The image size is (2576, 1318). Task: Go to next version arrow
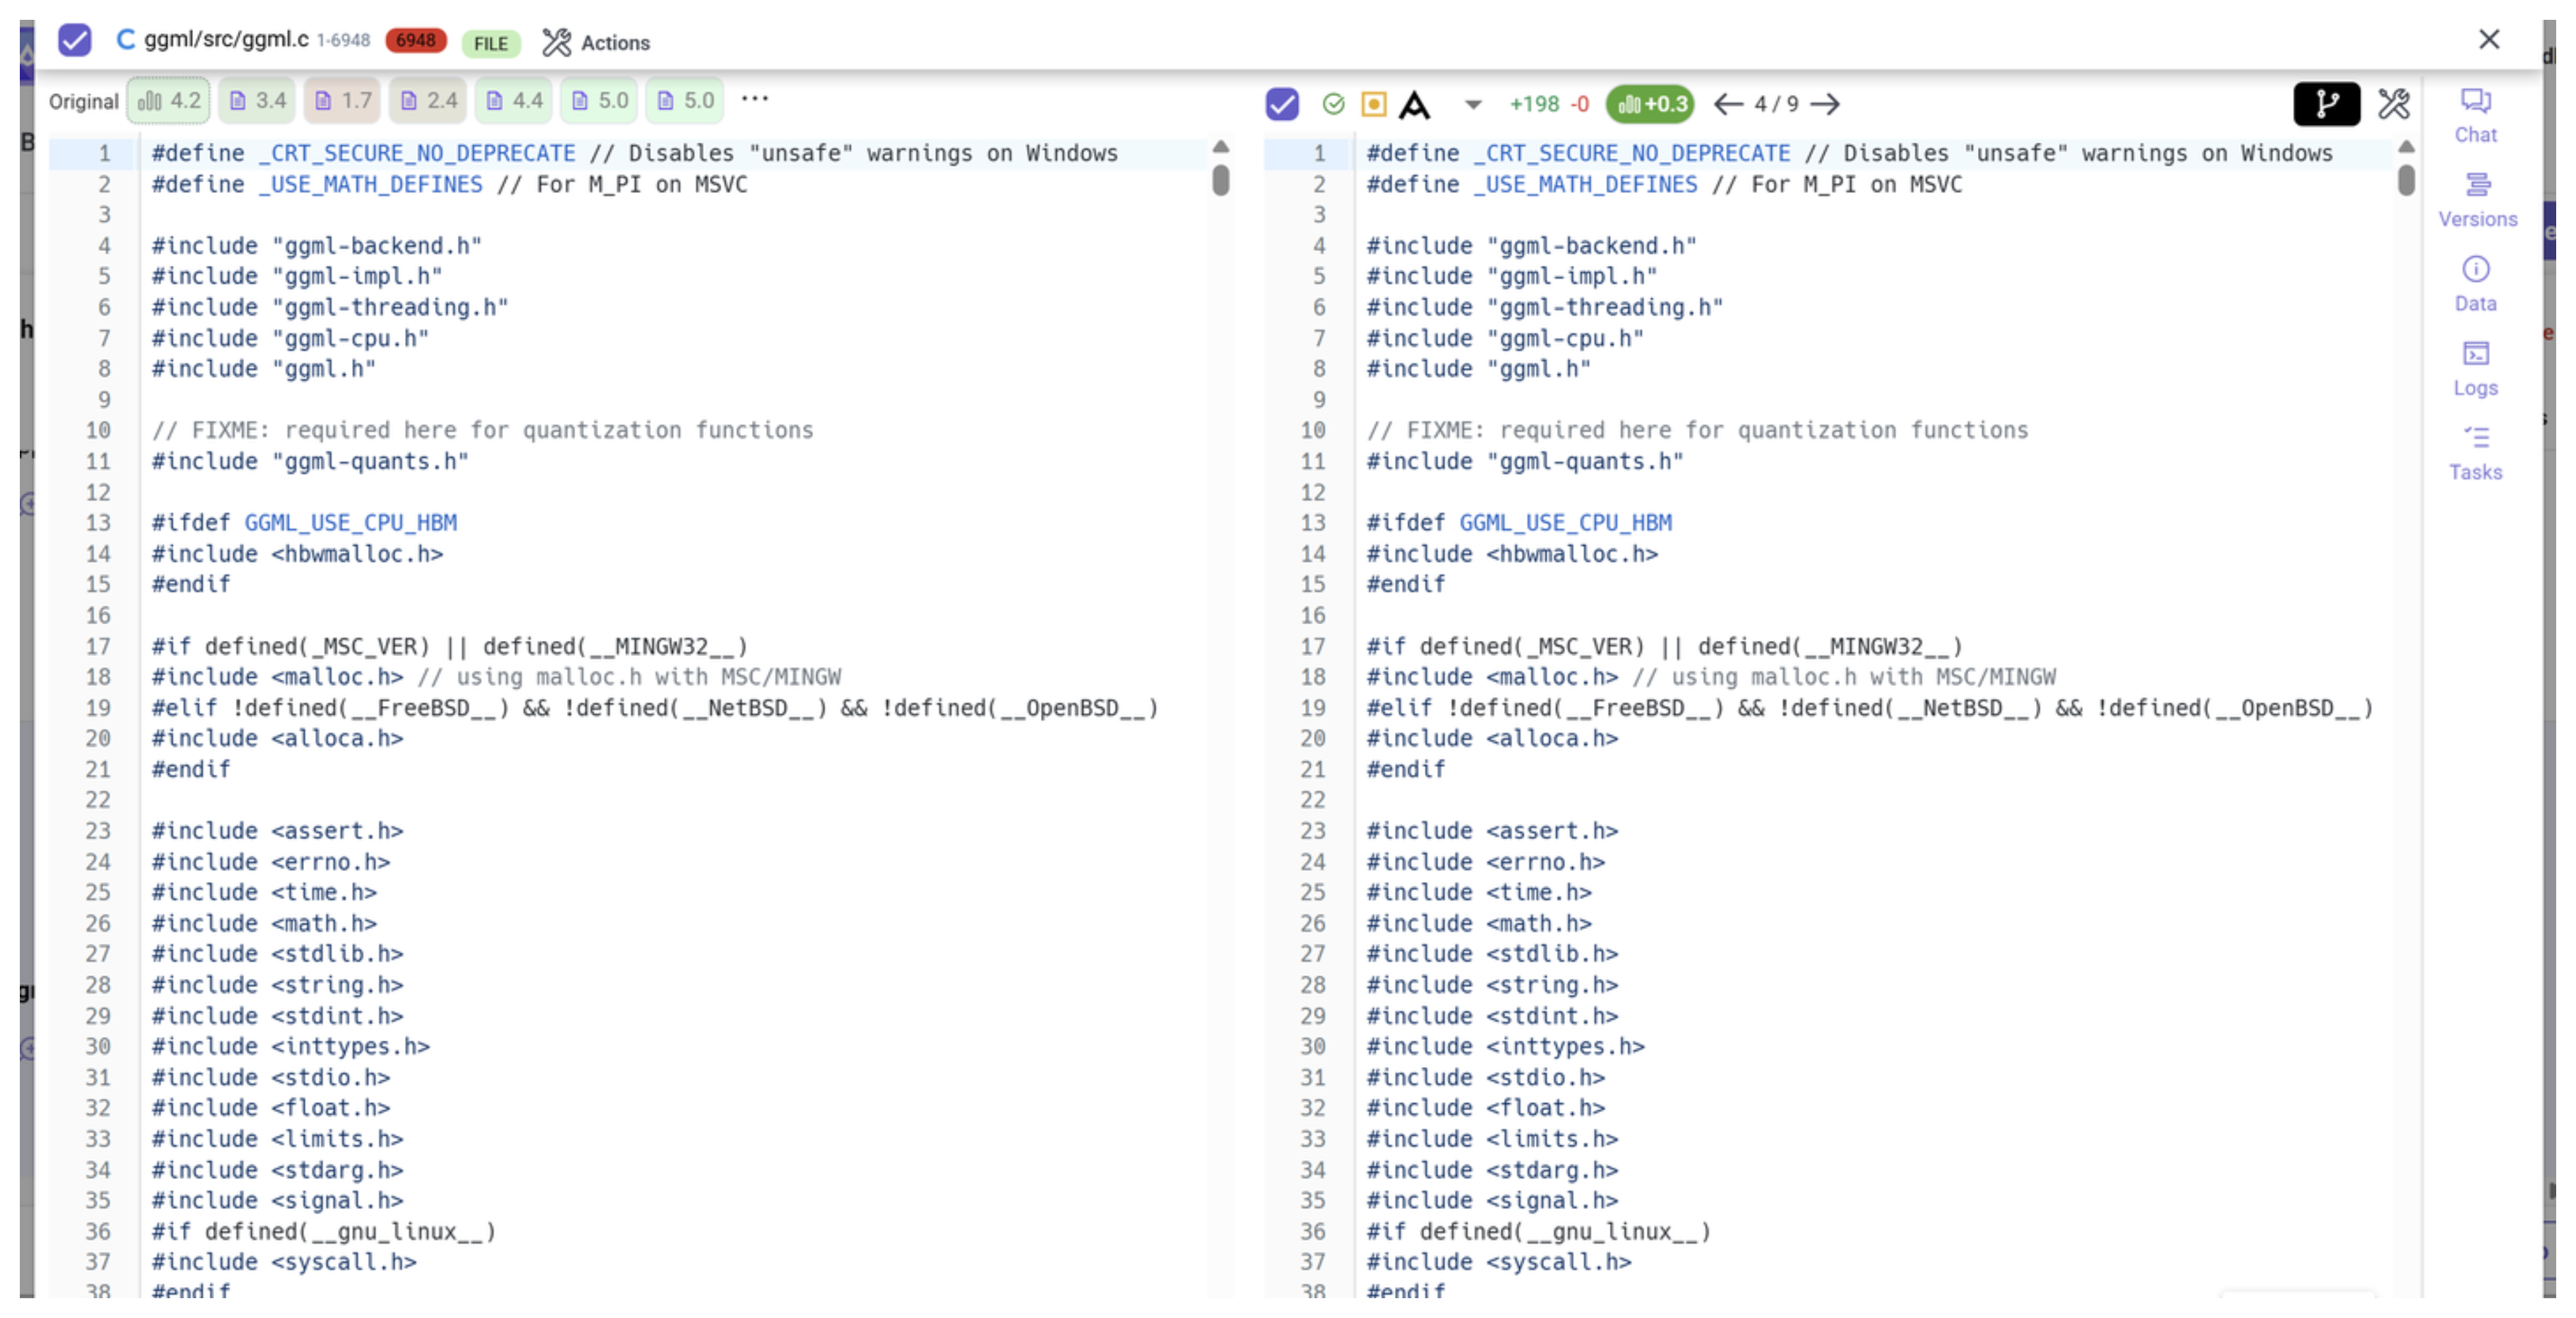(1825, 104)
